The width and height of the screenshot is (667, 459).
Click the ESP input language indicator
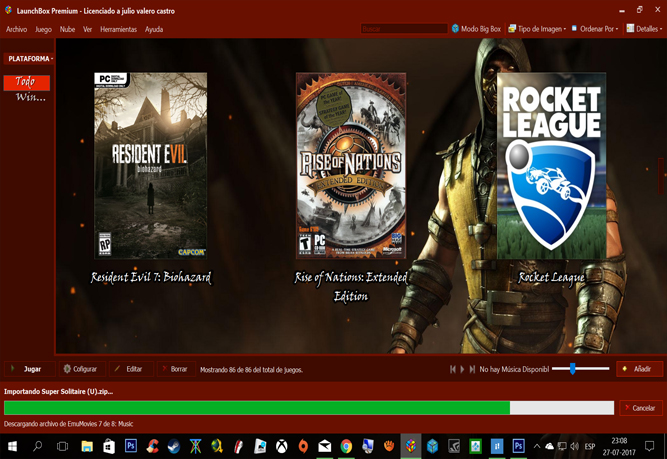590,446
